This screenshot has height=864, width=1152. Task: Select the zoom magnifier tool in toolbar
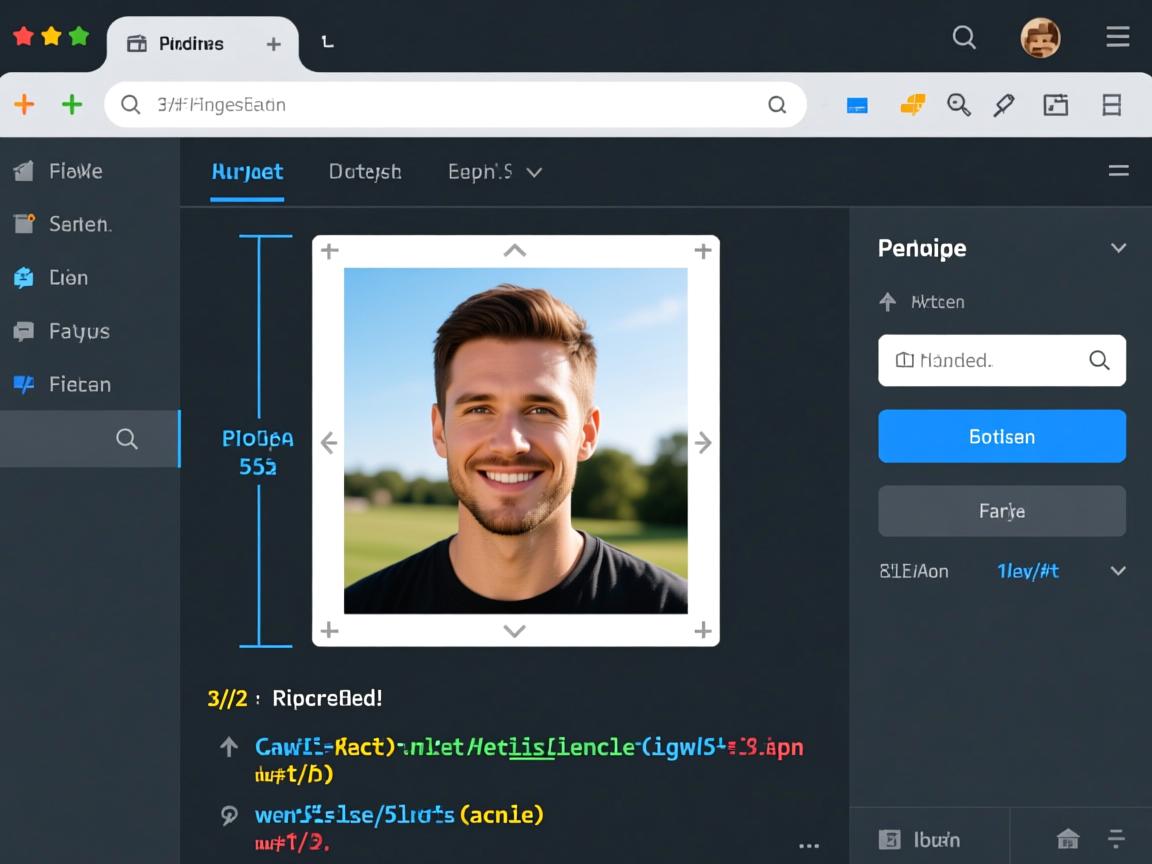tap(958, 105)
